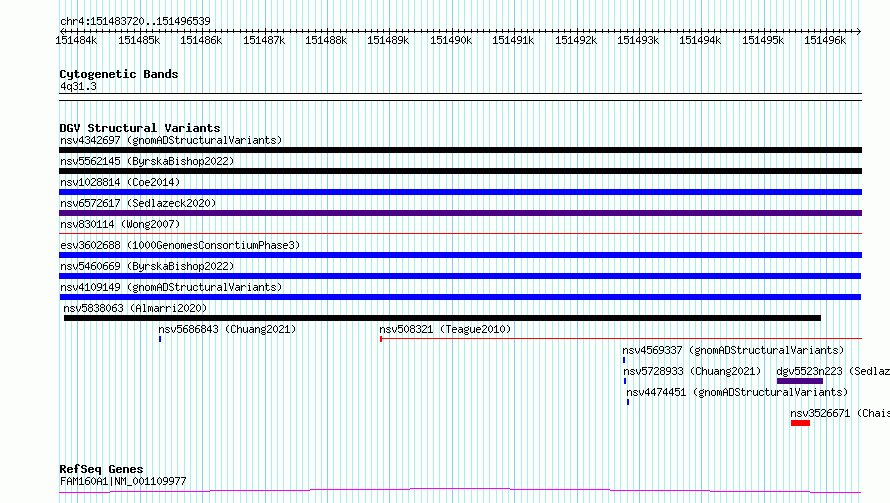
Task: Click ruler position 151489k
Action: click(x=388, y=41)
